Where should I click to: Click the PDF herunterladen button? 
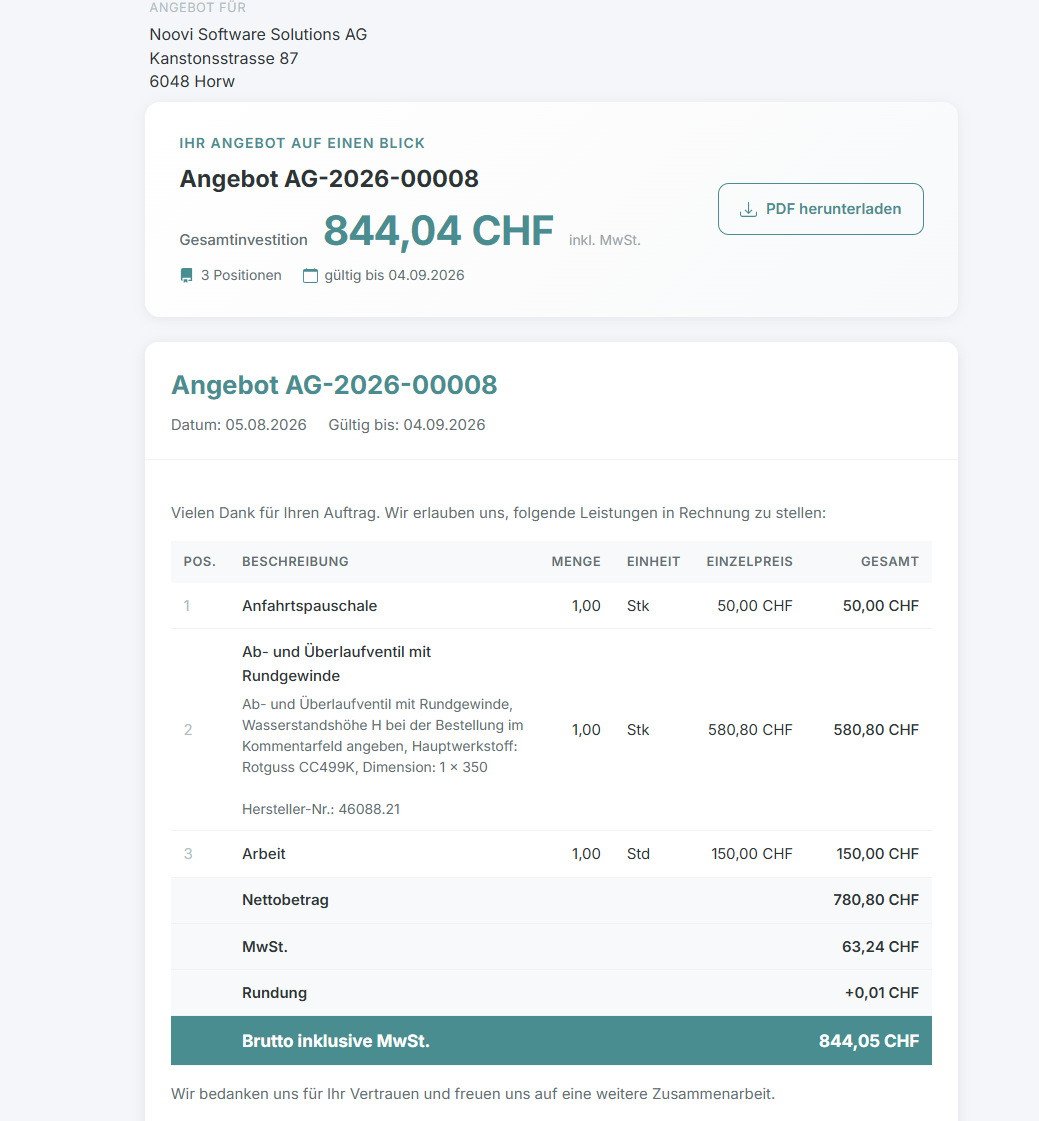820,209
